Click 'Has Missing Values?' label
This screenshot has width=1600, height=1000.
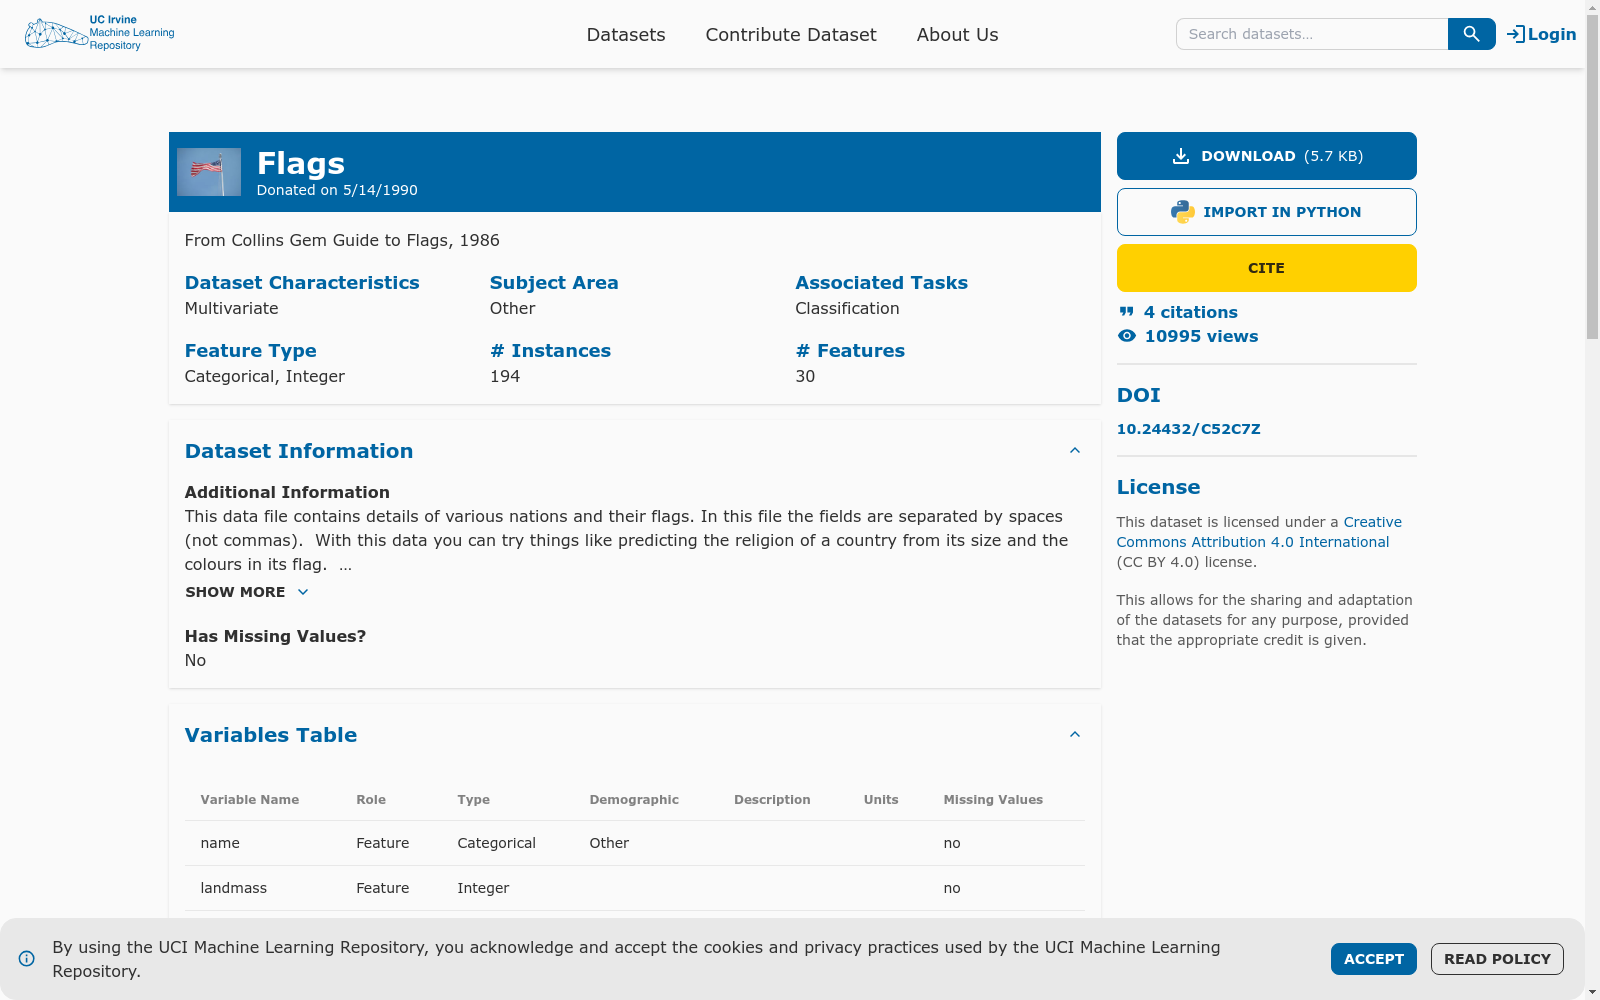coord(275,636)
